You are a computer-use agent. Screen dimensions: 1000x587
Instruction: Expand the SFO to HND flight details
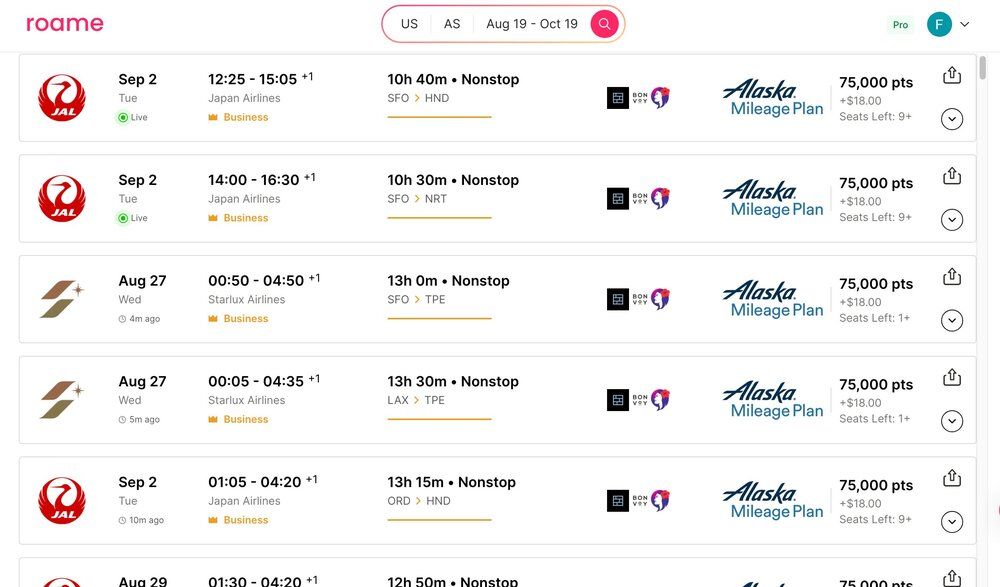pyautogui.click(x=952, y=119)
